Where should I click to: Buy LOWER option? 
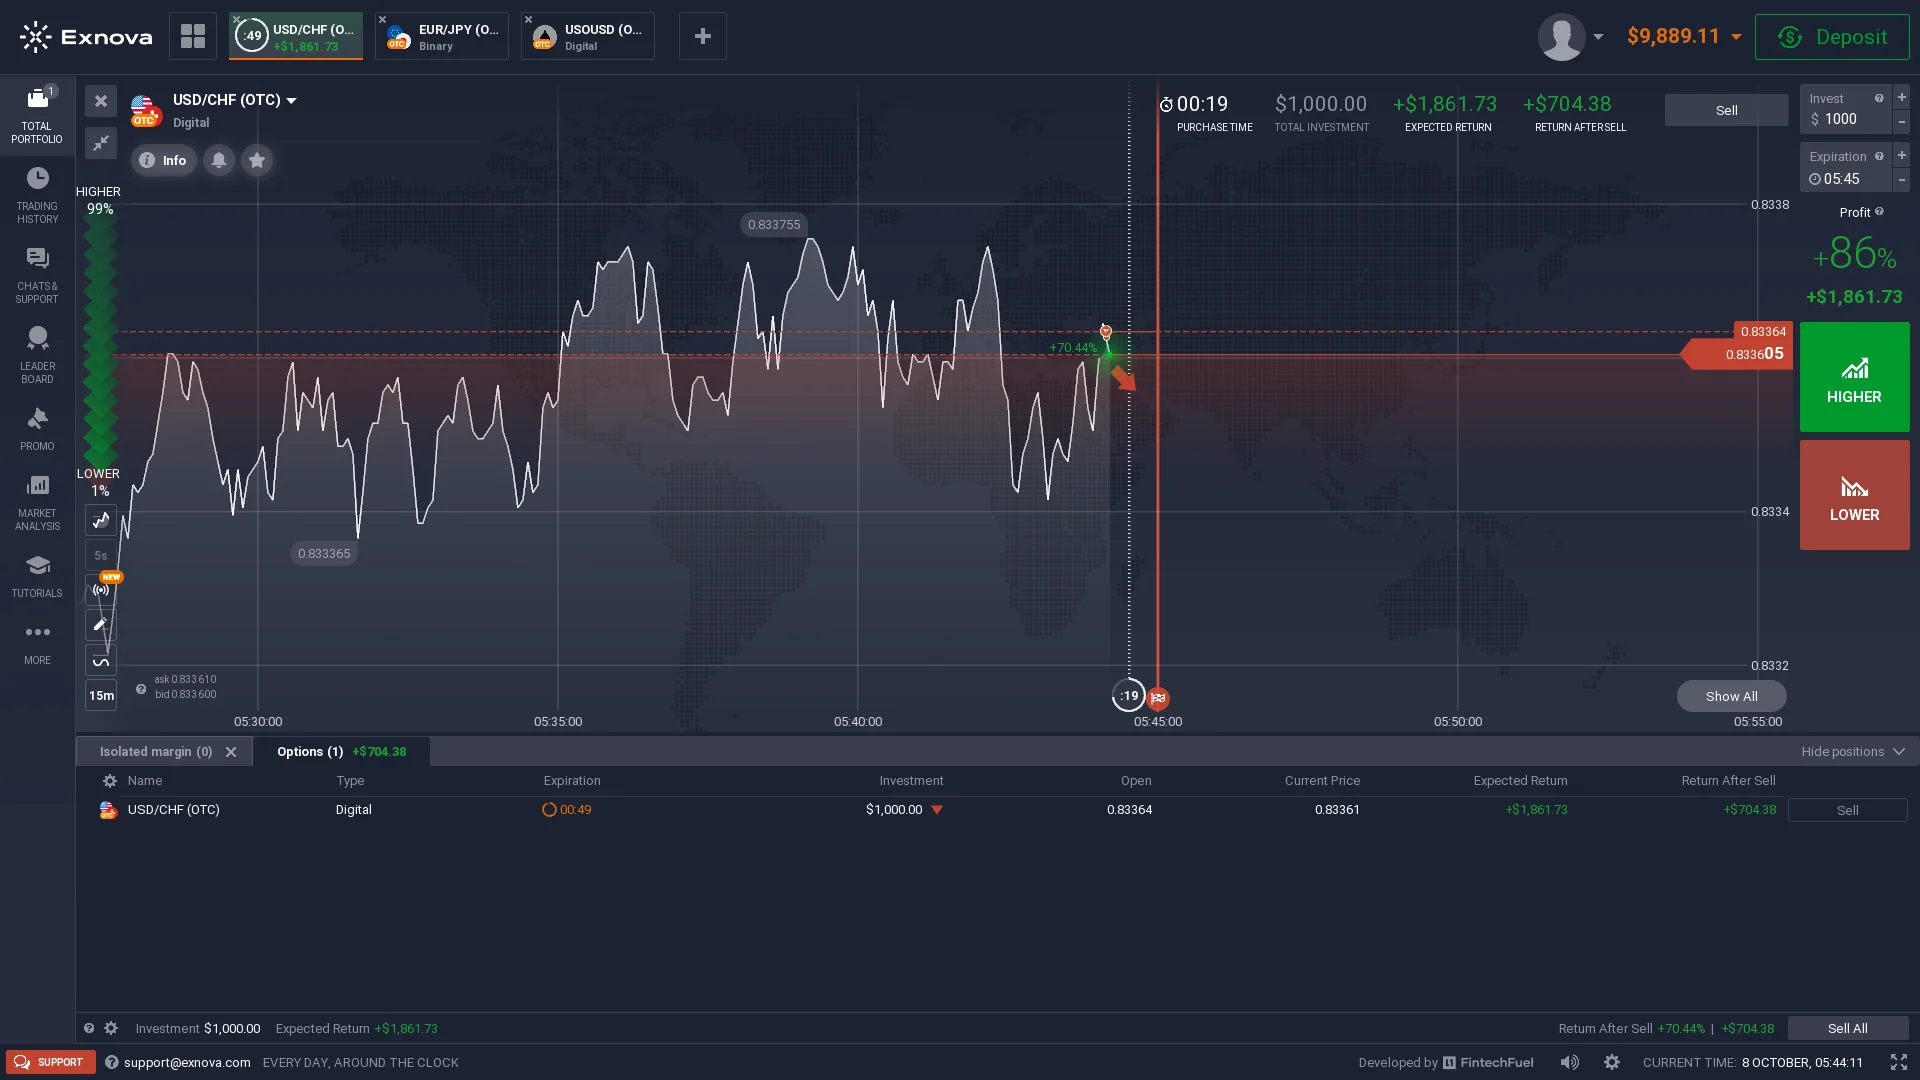pos(1854,495)
